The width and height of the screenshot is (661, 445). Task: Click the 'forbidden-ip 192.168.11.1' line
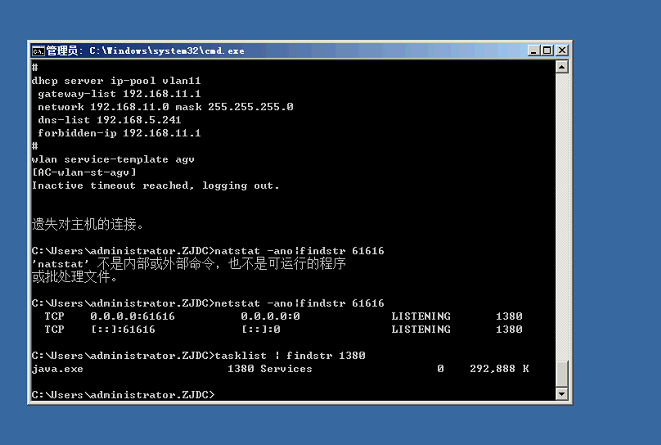119,133
